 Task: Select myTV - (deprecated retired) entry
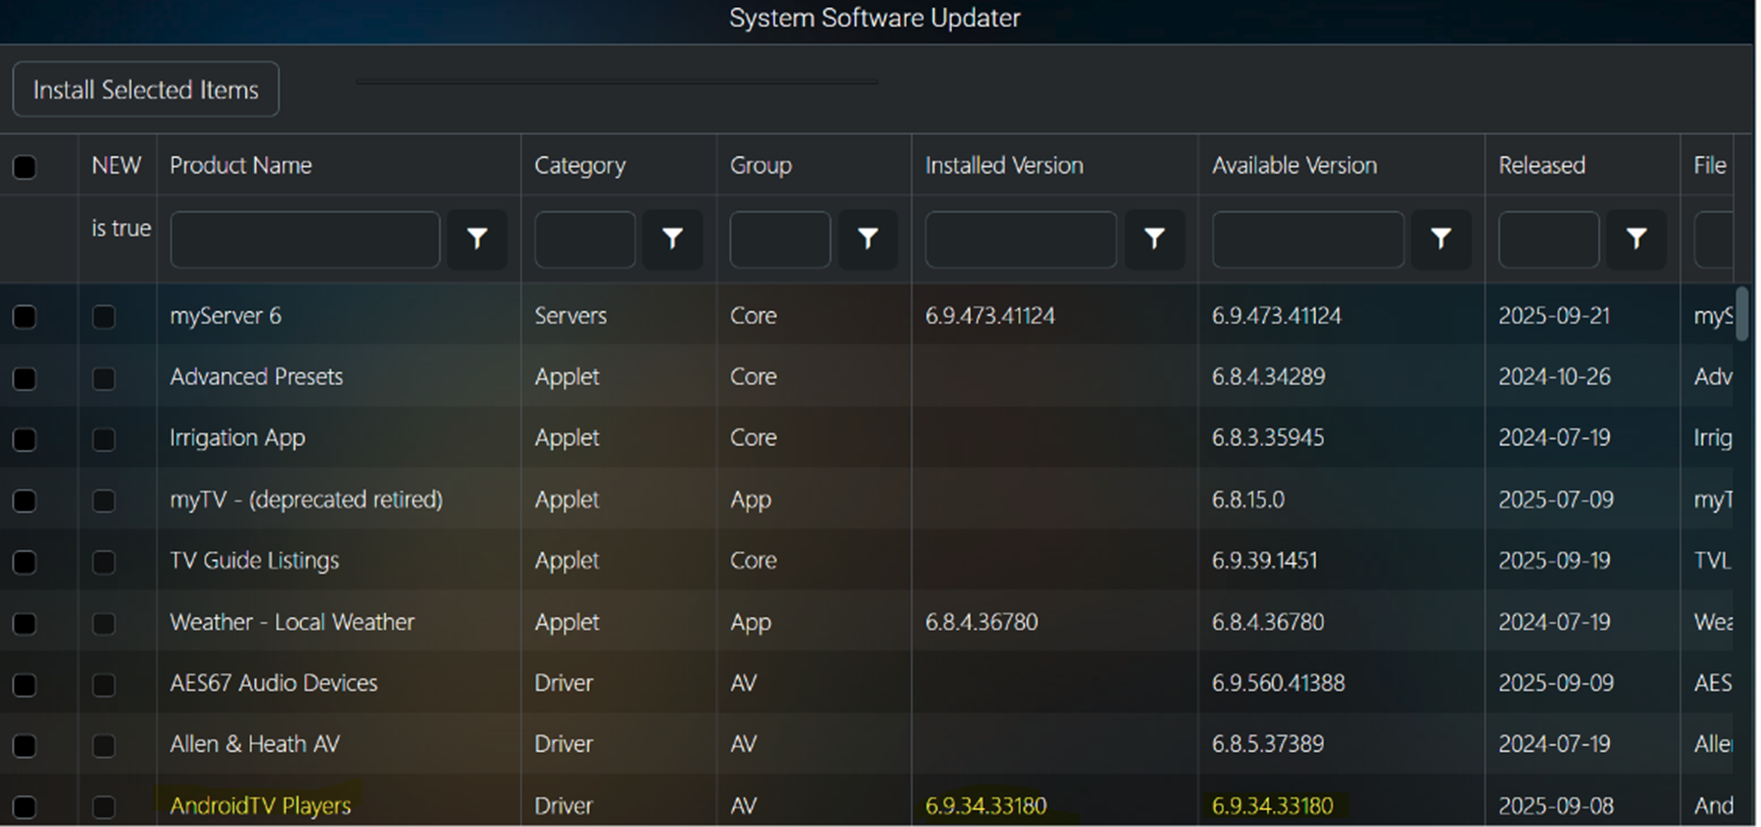306,499
